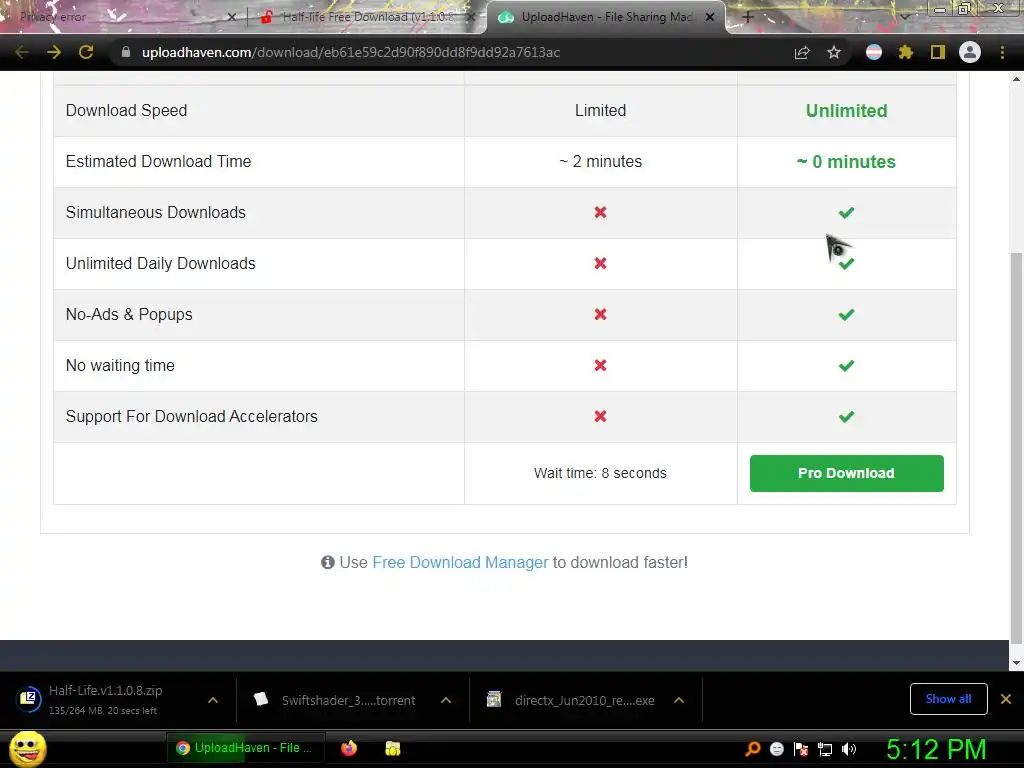The image size is (1024, 768).
Task: Click the search magnifier tray icon
Action: (753, 748)
